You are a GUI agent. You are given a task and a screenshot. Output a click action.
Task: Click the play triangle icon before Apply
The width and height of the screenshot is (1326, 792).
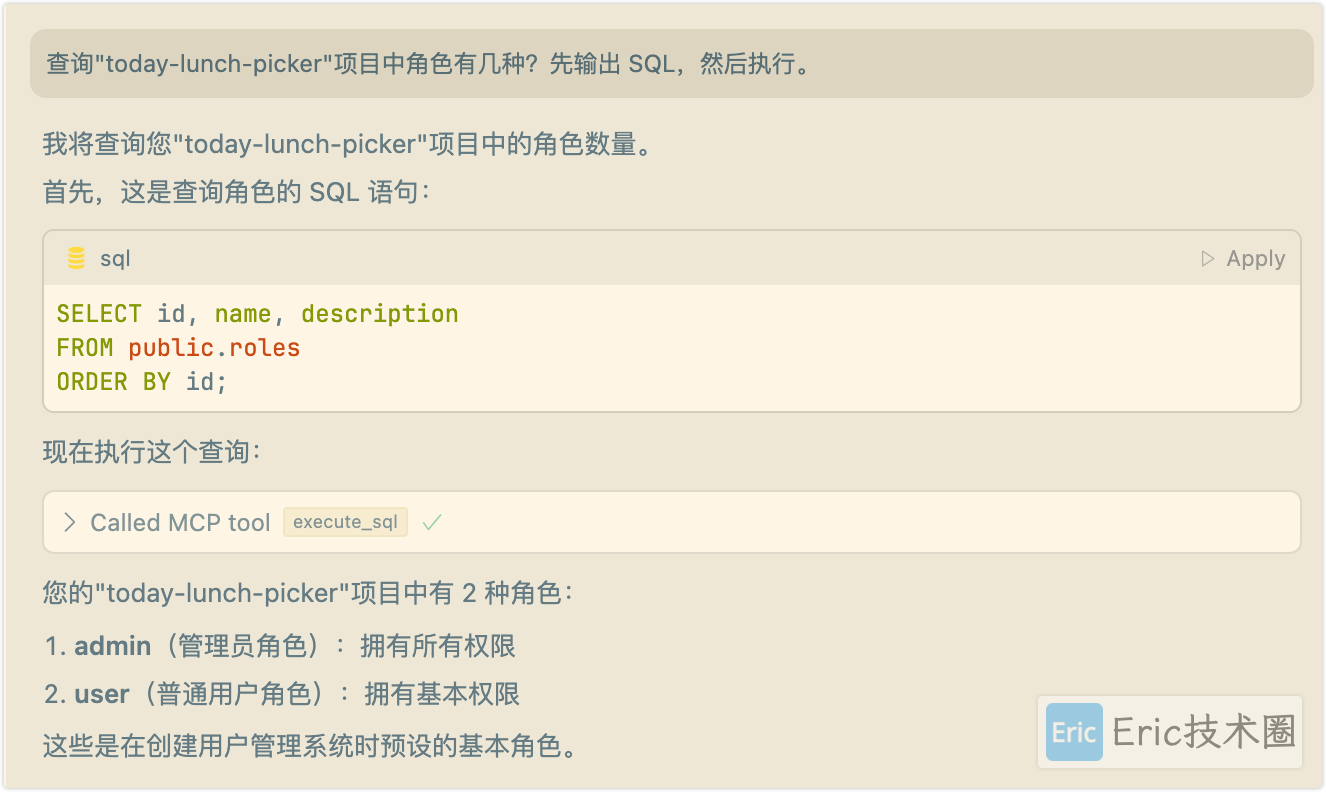1208,259
